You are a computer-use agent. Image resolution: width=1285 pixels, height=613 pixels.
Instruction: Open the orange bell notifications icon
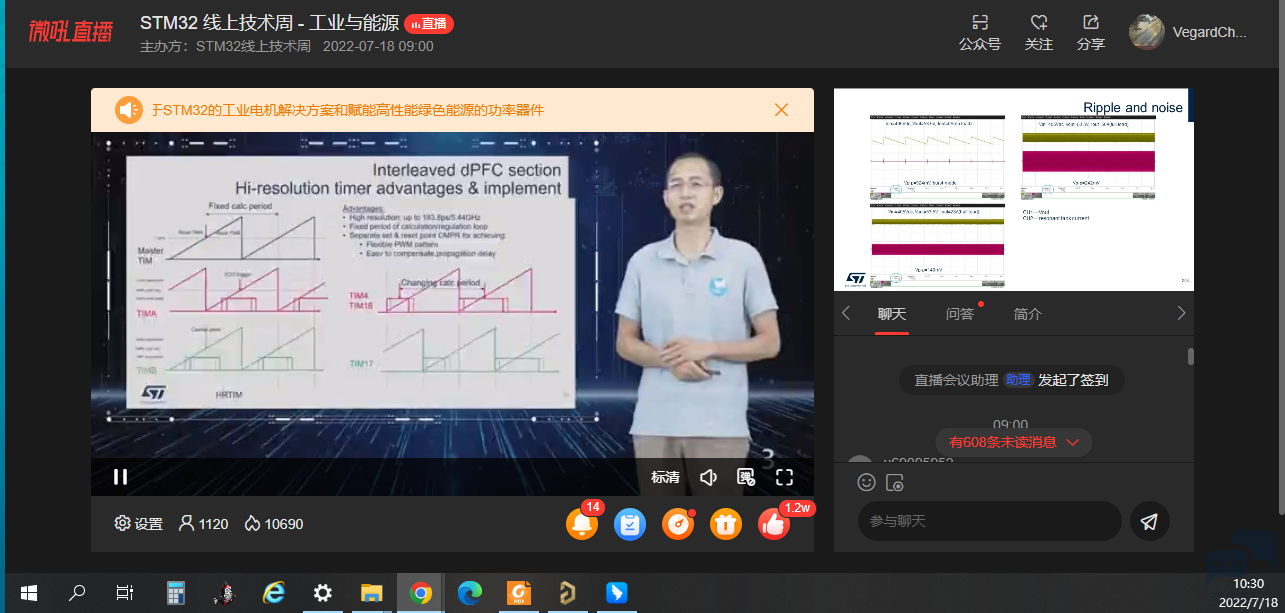point(582,524)
